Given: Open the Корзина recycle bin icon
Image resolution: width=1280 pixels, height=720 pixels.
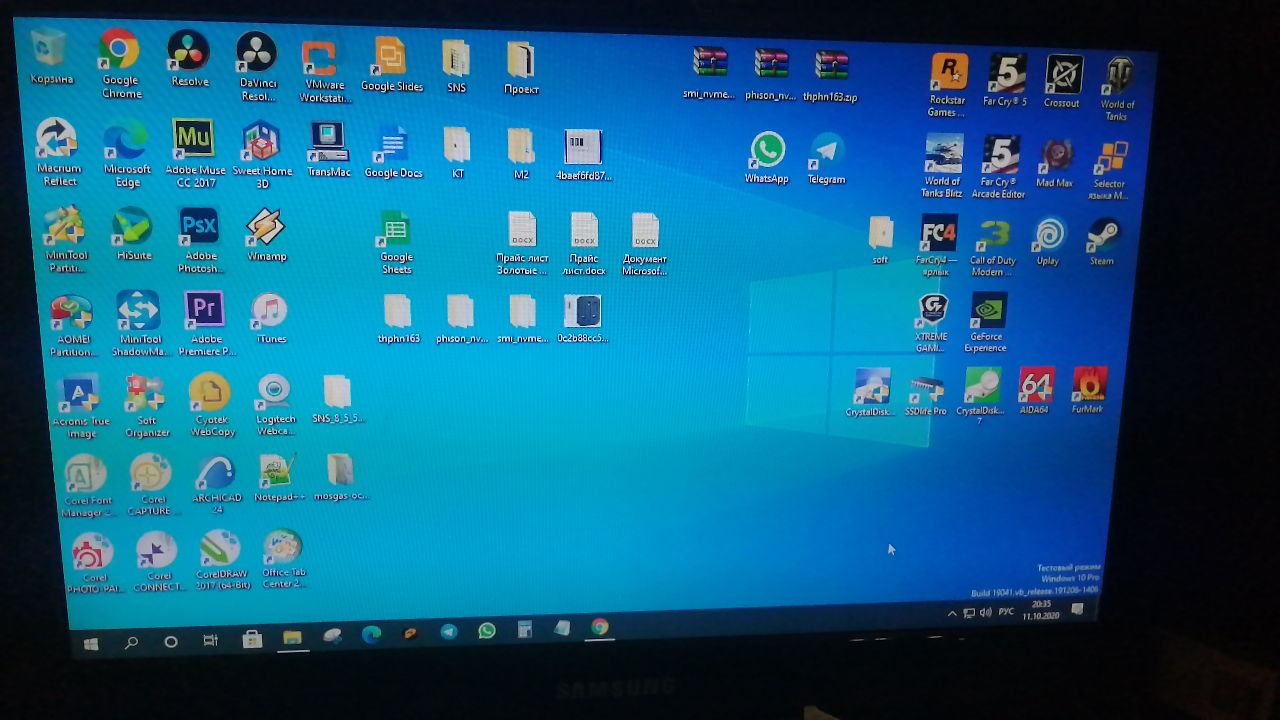Looking at the screenshot, I should 50,56.
